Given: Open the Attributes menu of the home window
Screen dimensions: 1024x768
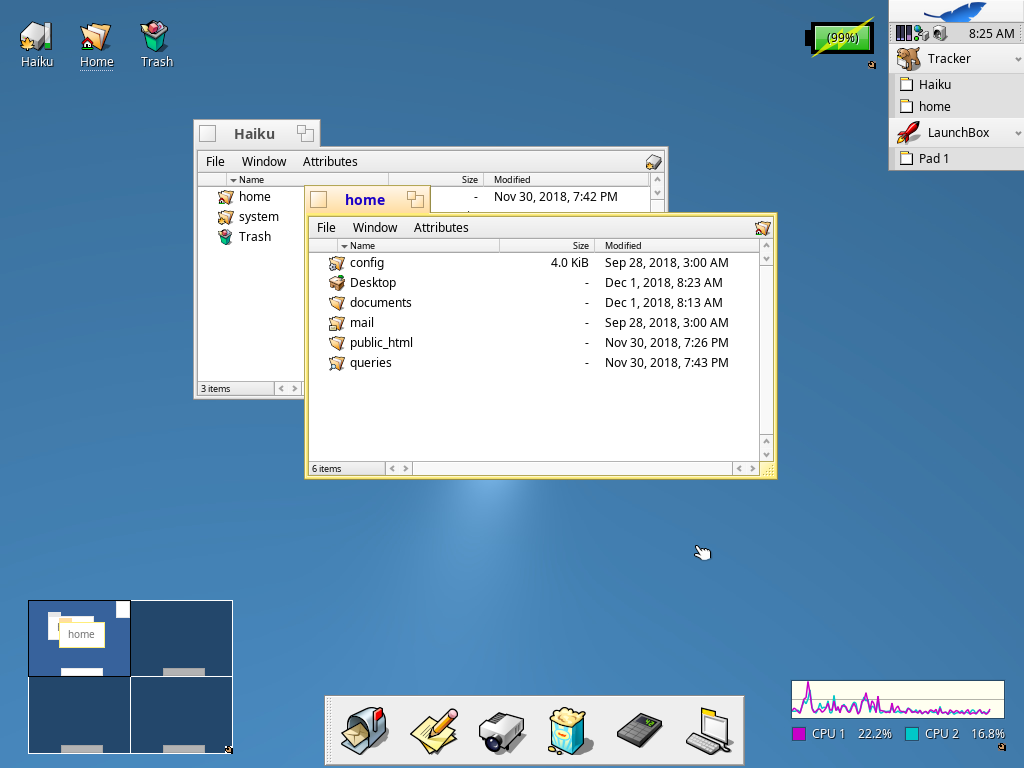Looking at the screenshot, I should [441, 227].
